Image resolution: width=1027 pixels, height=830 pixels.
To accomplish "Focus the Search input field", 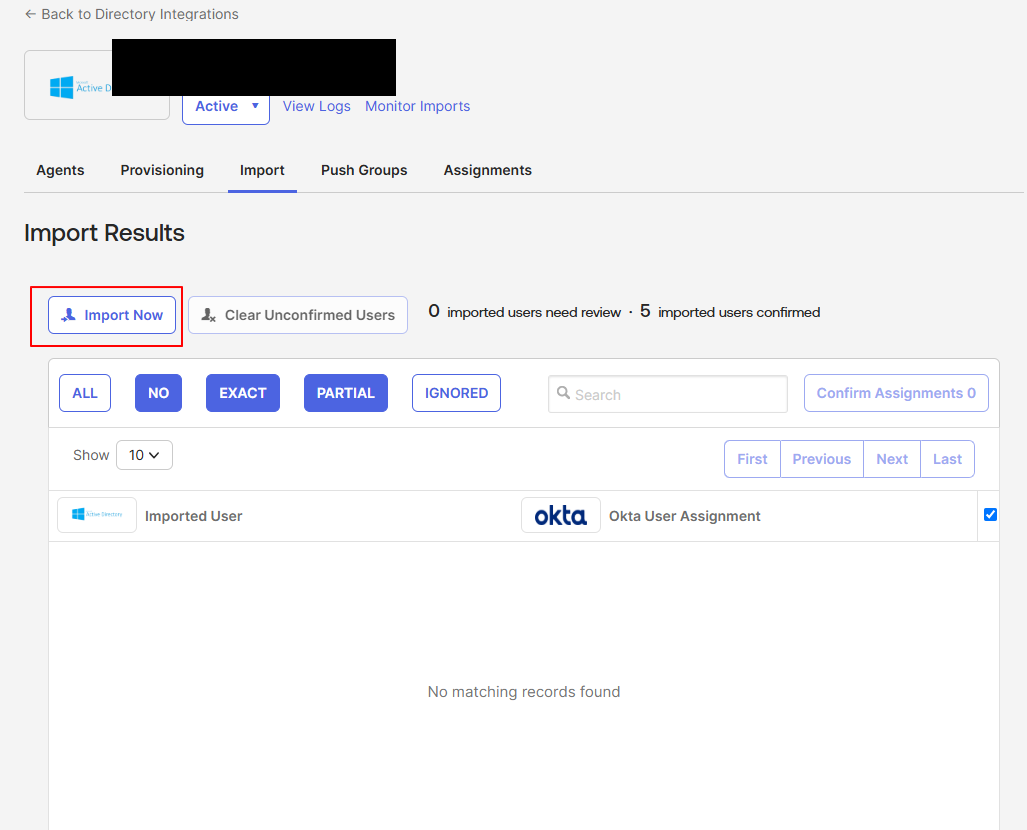I will [668, 394].
